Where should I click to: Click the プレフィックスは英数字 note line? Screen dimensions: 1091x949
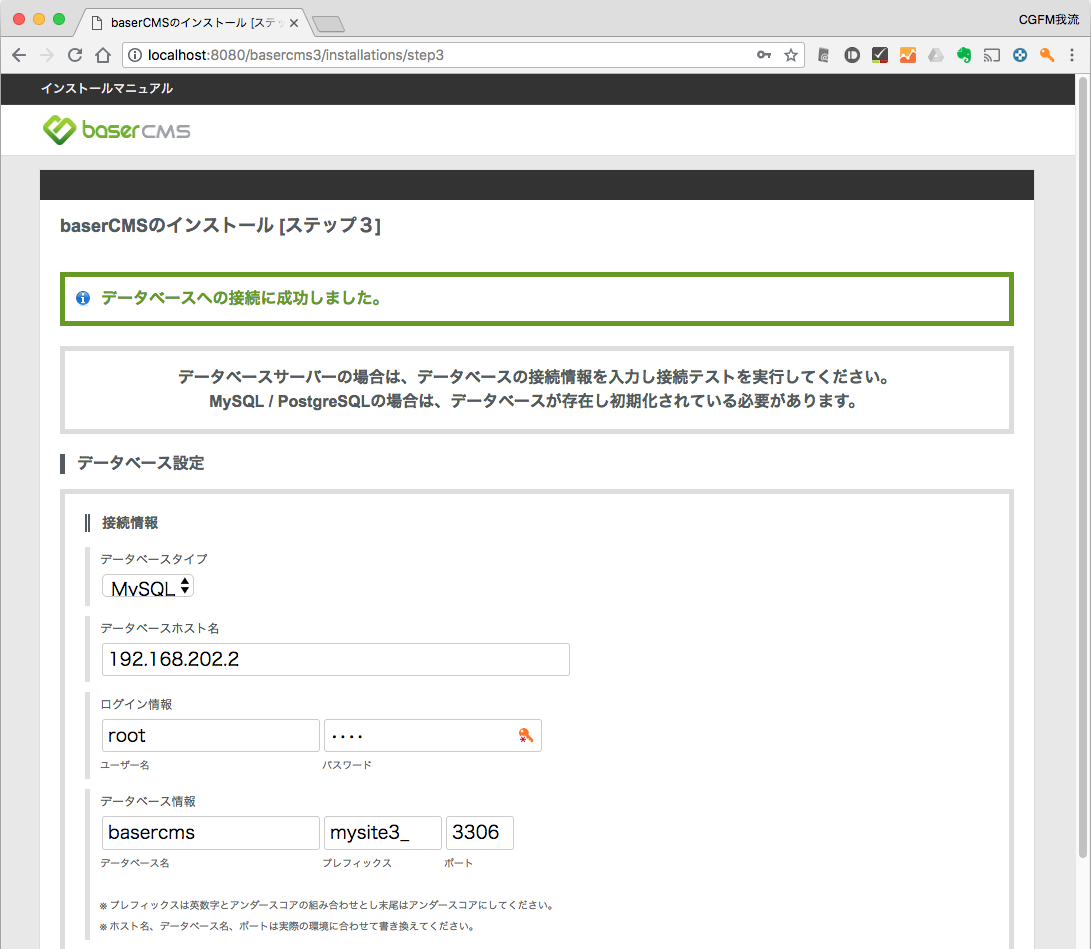pos(327,905)
